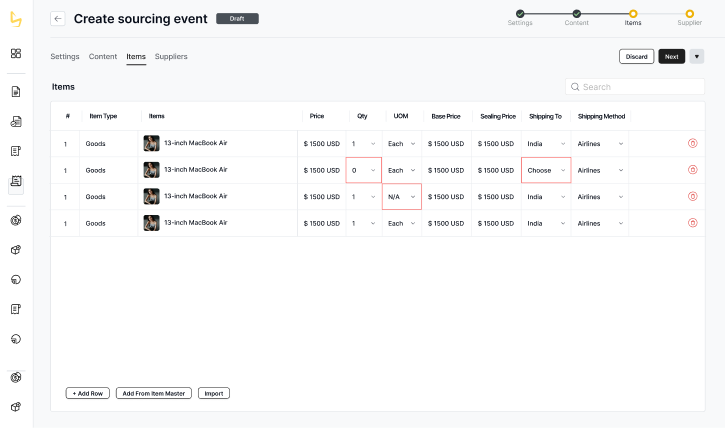This screenshot has width=725, height=428.
Task: Open Qty dropdown showing 0
Action: (364, 170)
